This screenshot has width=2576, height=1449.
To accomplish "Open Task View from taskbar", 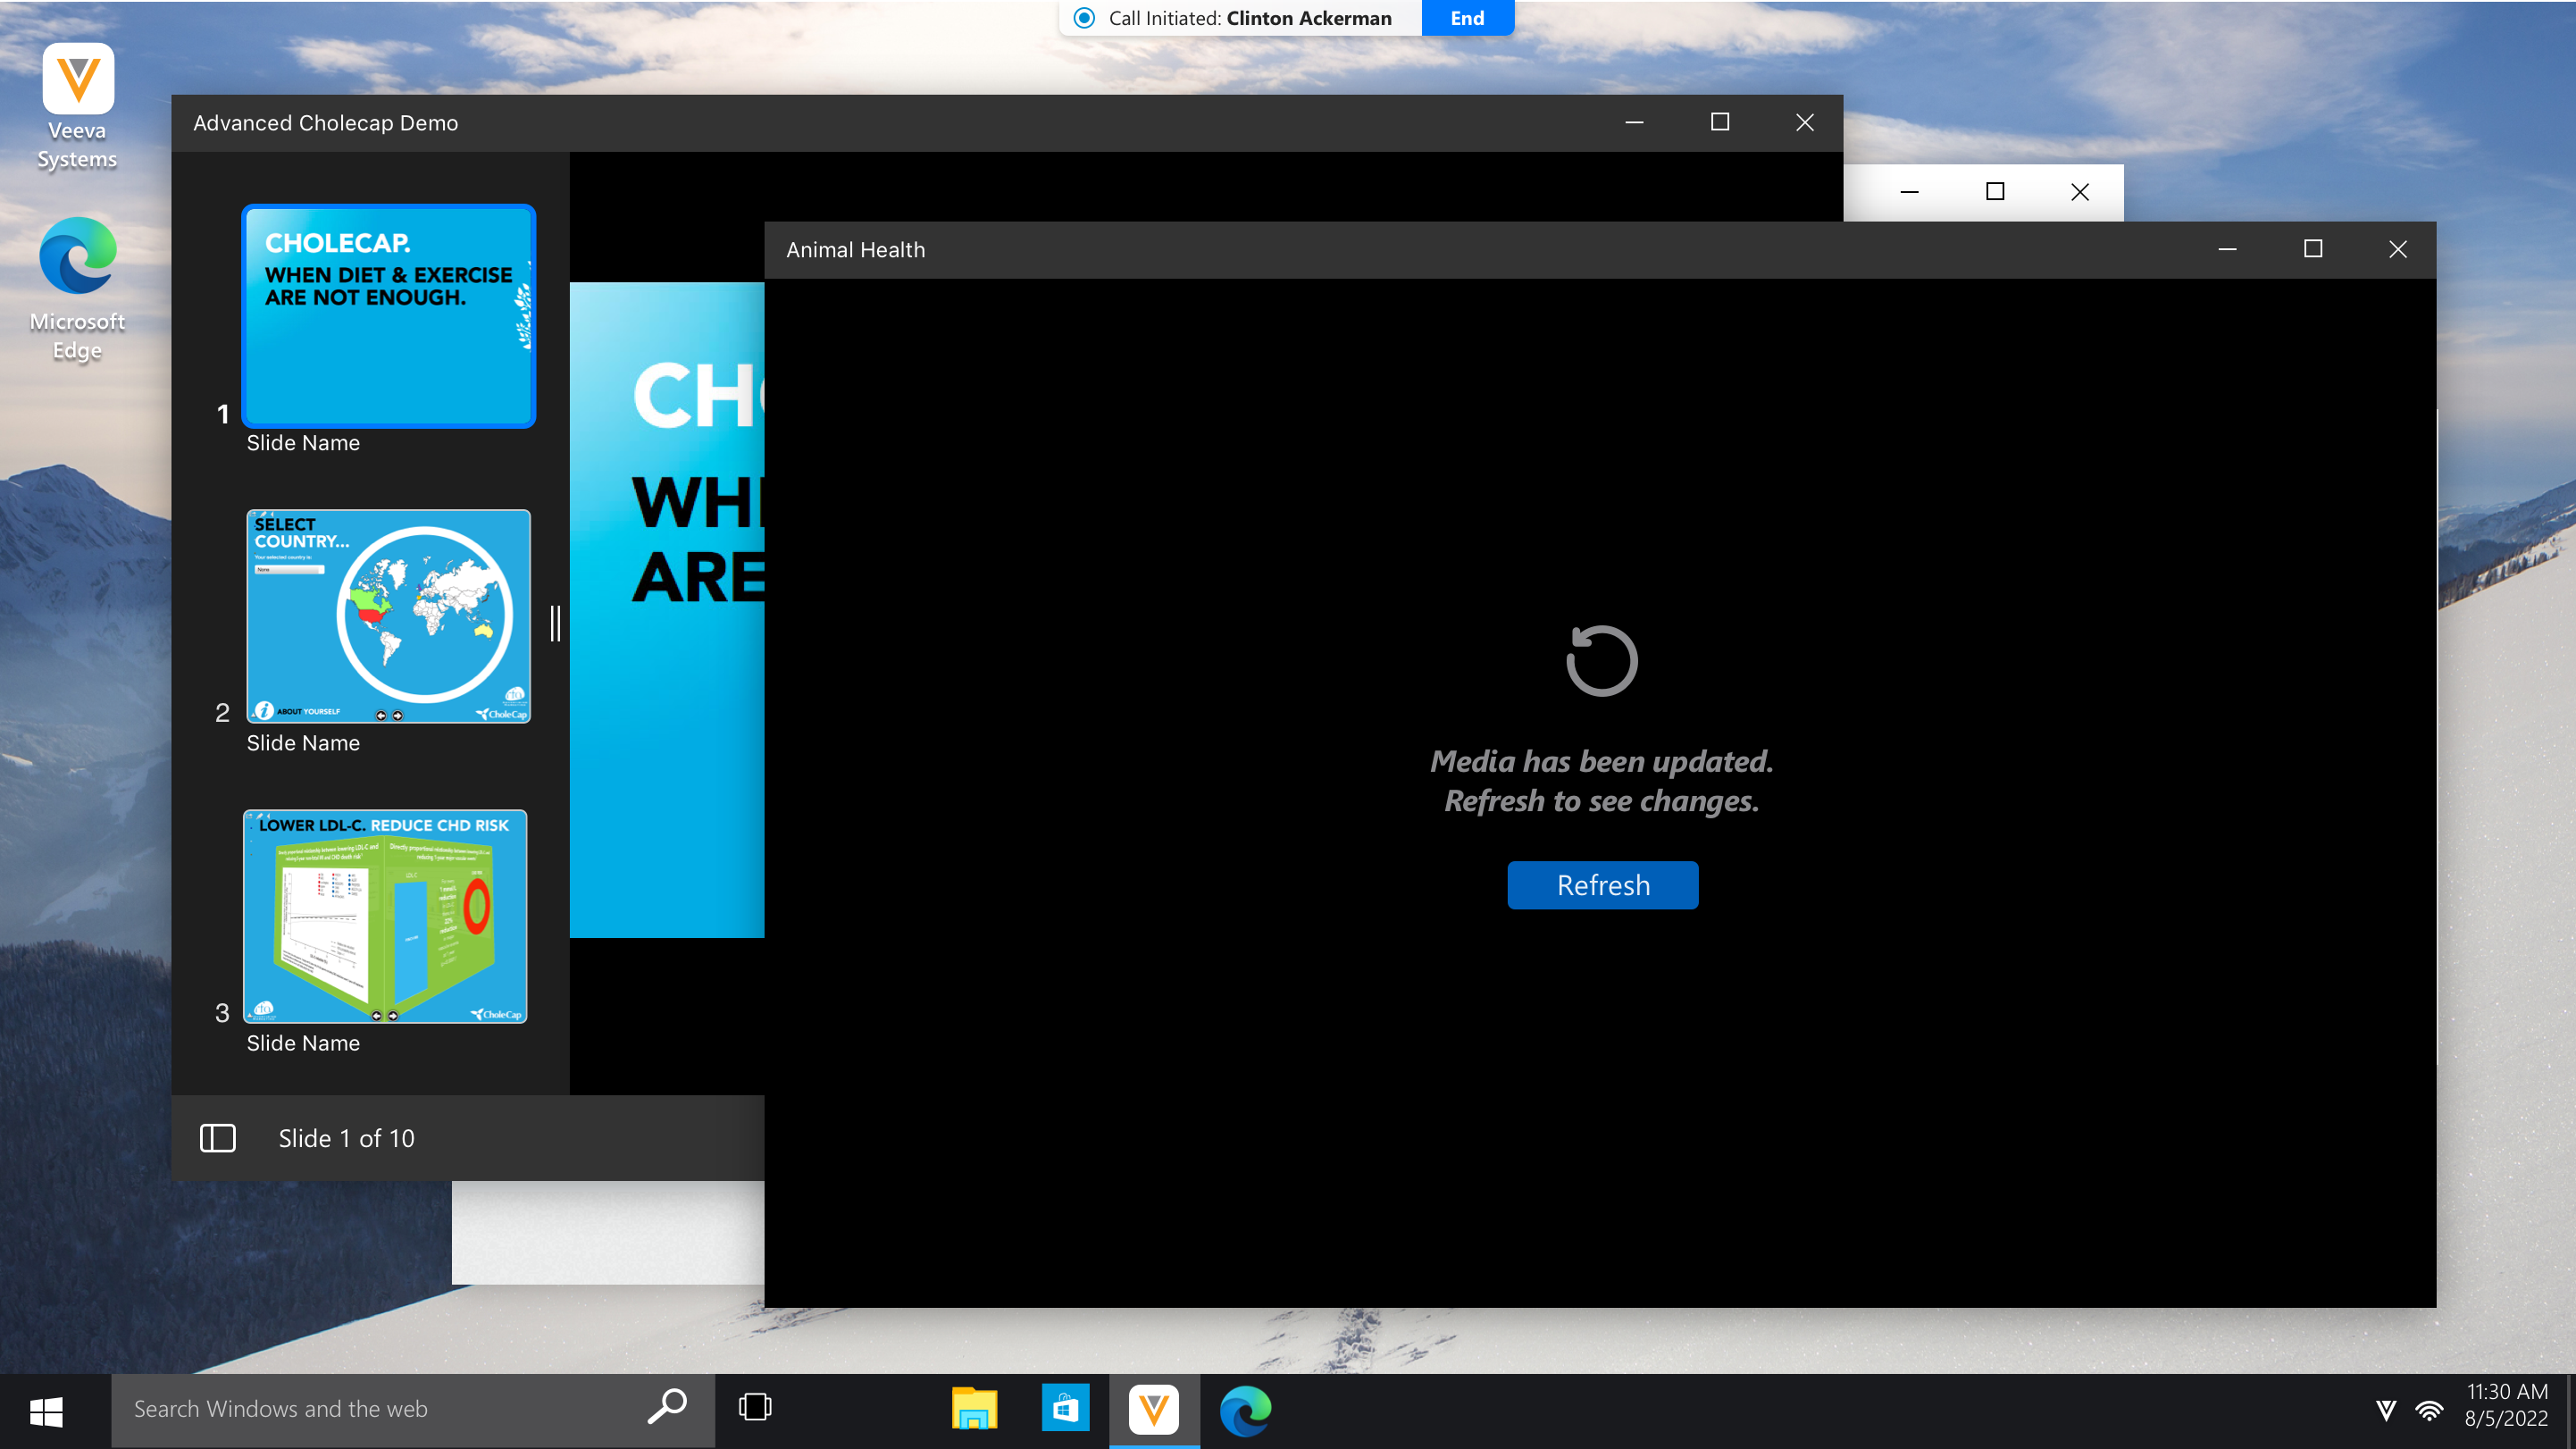I will pyautogui.click(x=755, y=1408).
